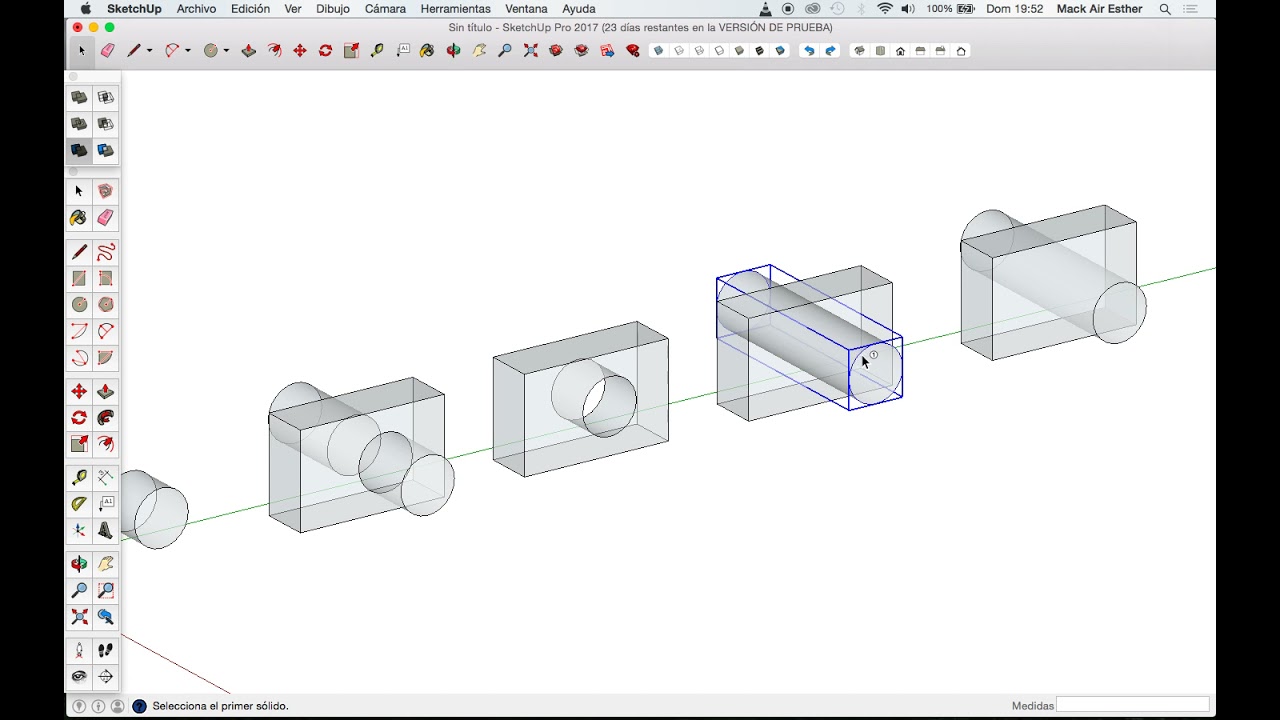This screenshot has height=720, width=1280.
Task: Open the Wi-Fi status menu
Action: click(x=885, y=9)
